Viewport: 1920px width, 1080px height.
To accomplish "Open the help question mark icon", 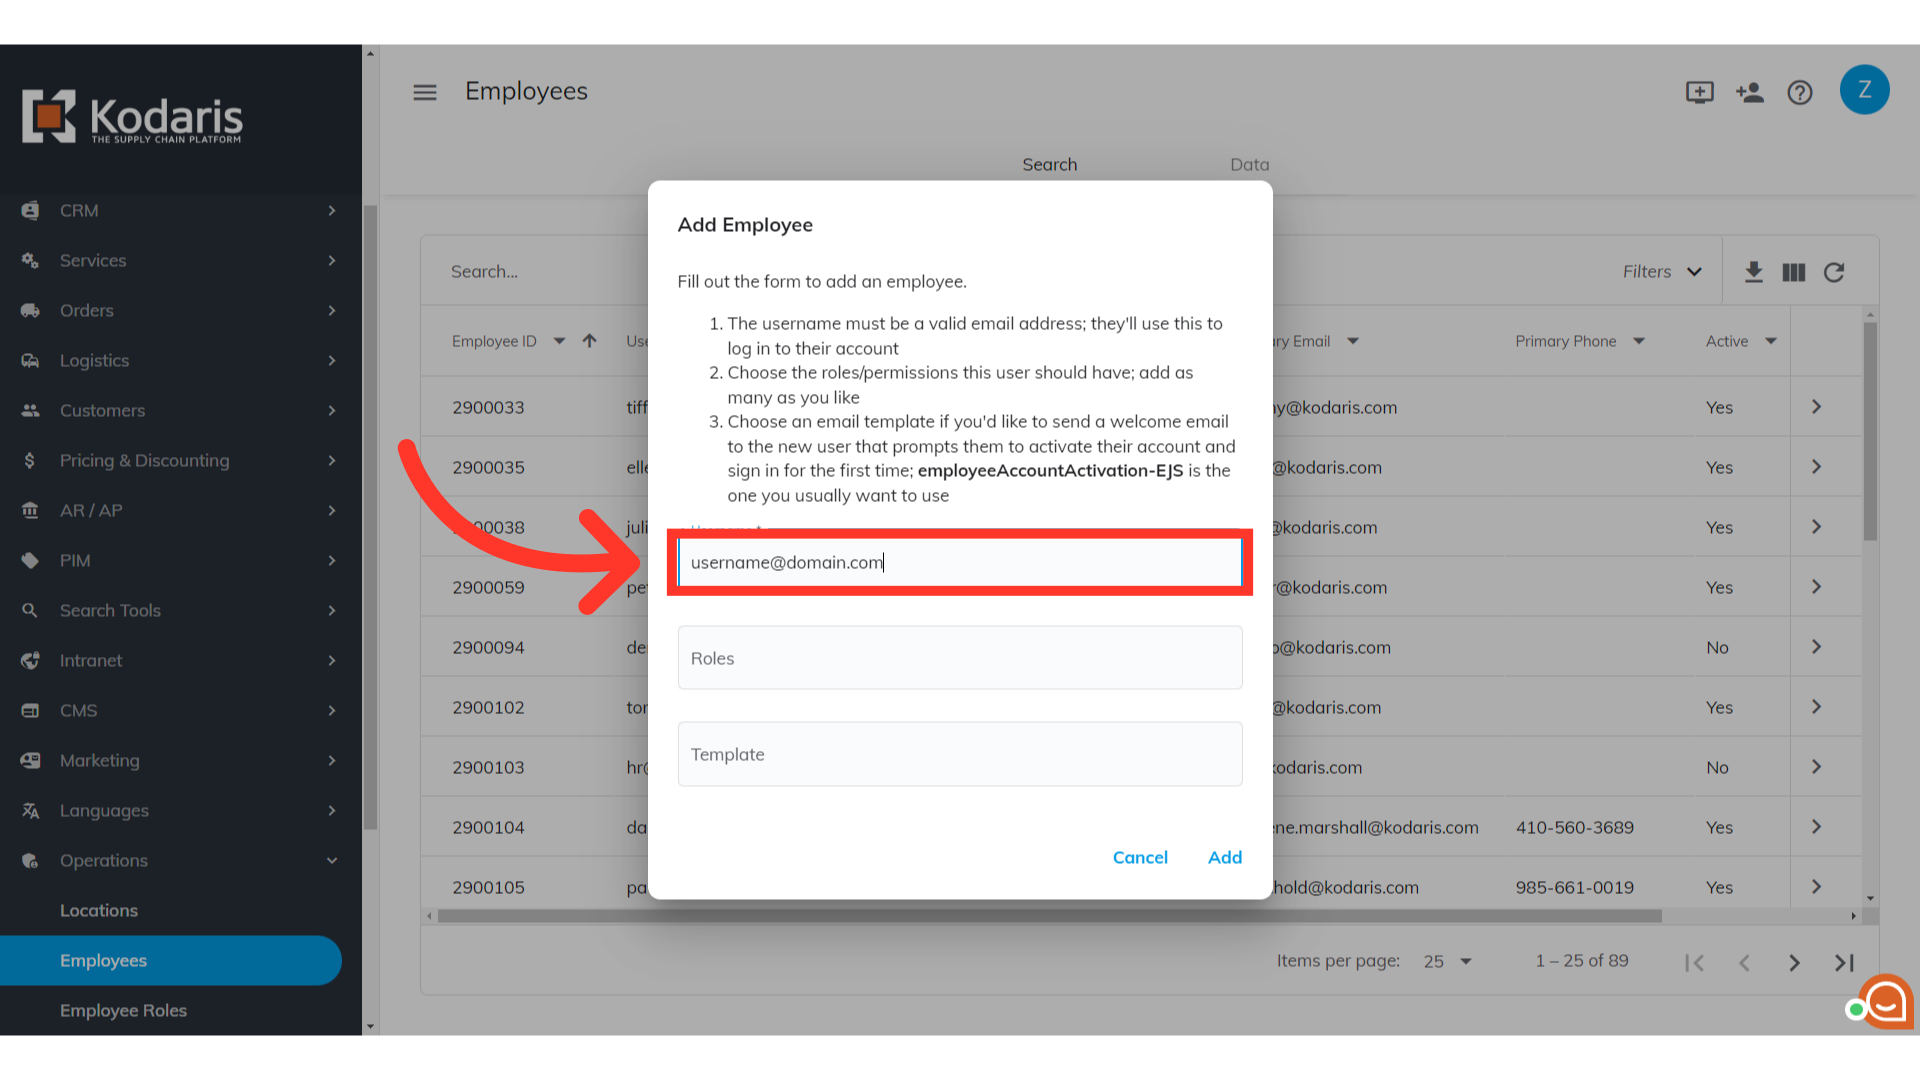I will (1800, 92).
